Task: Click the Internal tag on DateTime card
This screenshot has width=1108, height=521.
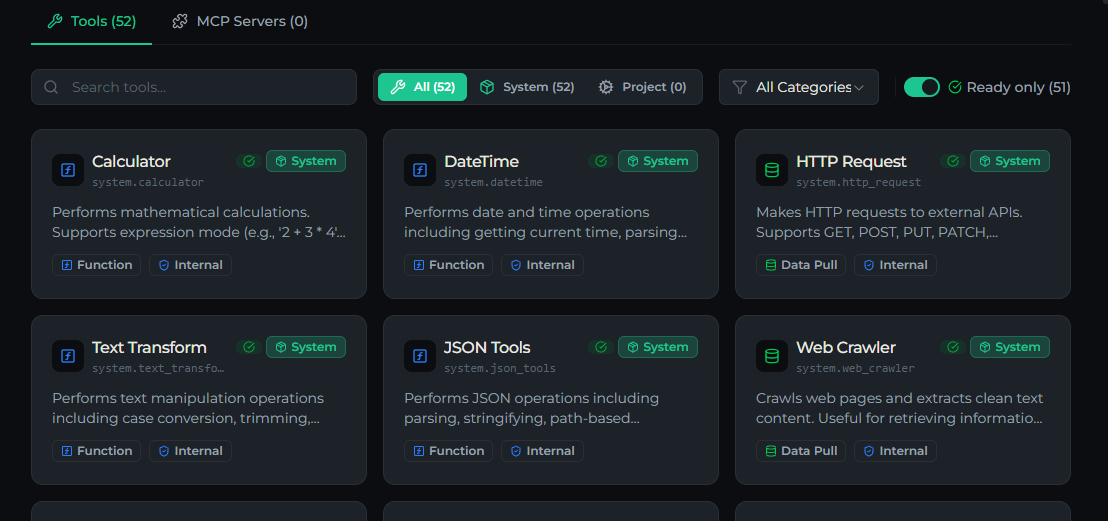Action: click(542, 265)
